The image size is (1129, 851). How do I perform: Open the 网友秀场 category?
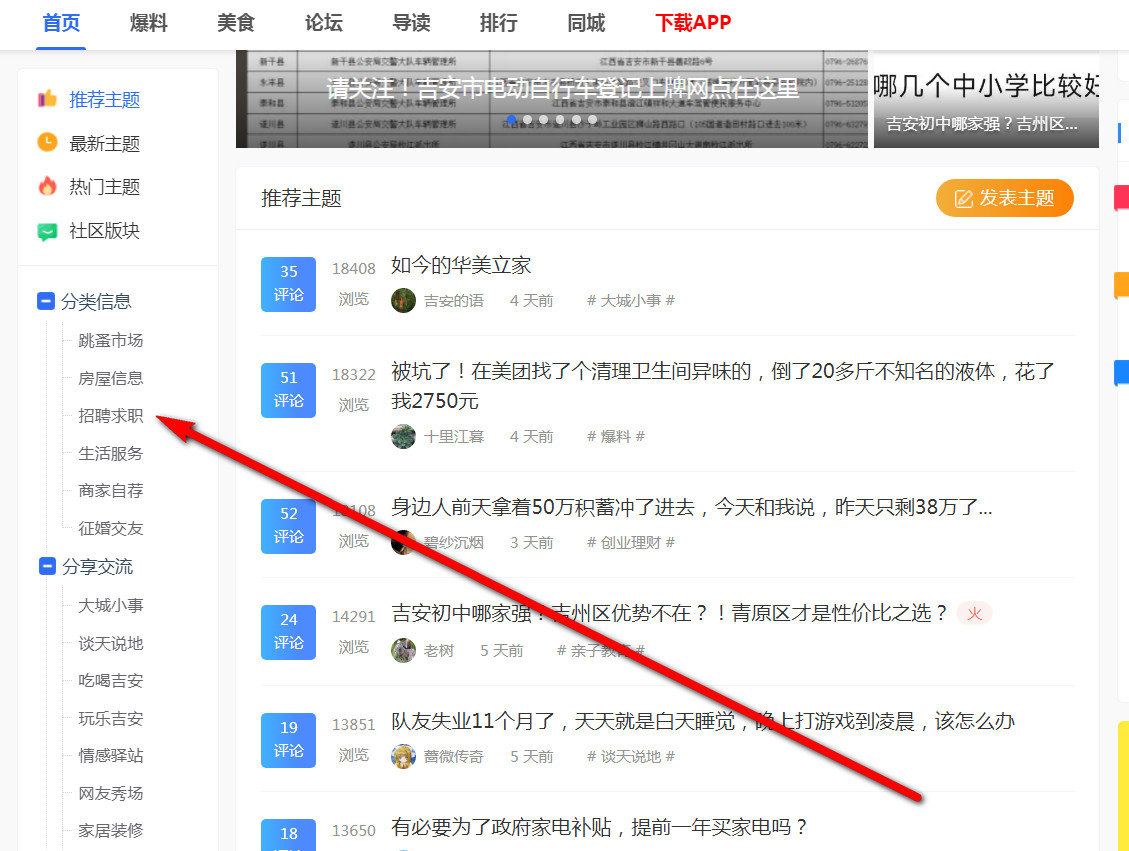[111, 793]
